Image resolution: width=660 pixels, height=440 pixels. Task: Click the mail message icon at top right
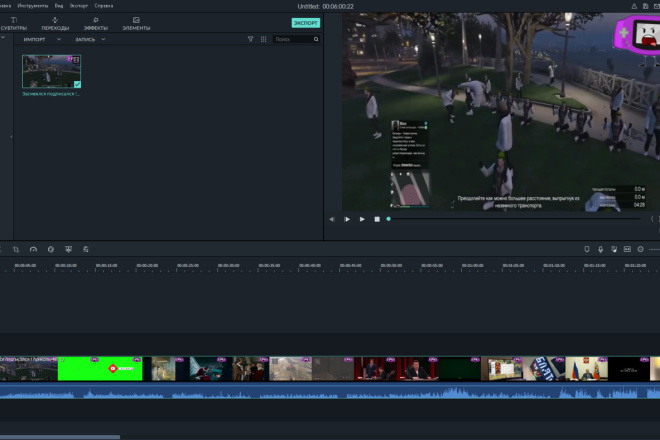click(656, 6)
